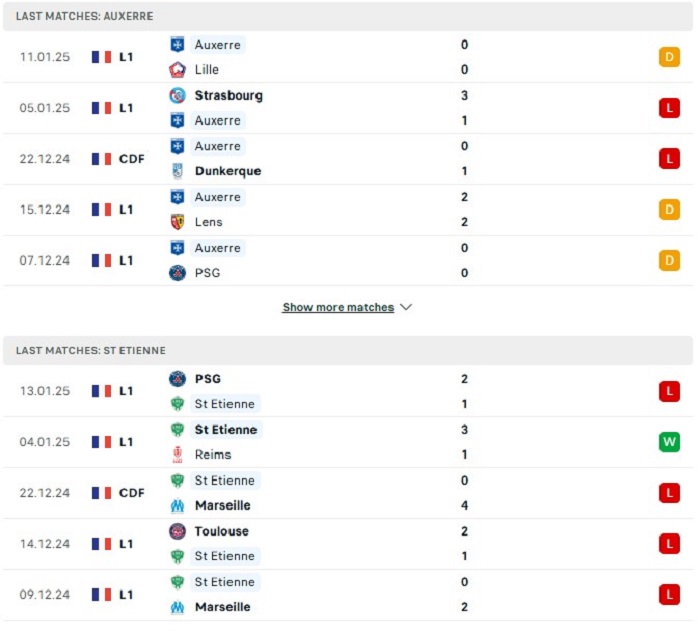Click the Reims club crest icon
The height and width of the screenshot is (631, 700).
click(x=177, y=455)
